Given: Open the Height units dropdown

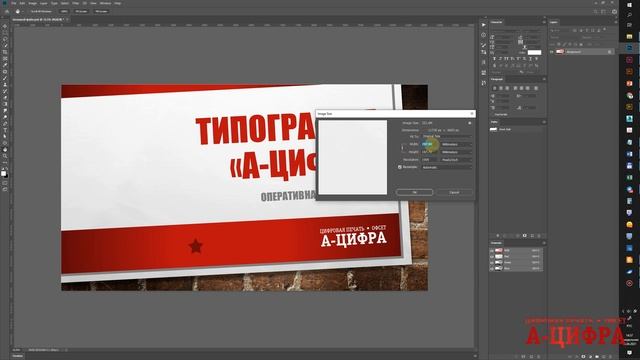Looking at the screenshot, I should (457, 152).
